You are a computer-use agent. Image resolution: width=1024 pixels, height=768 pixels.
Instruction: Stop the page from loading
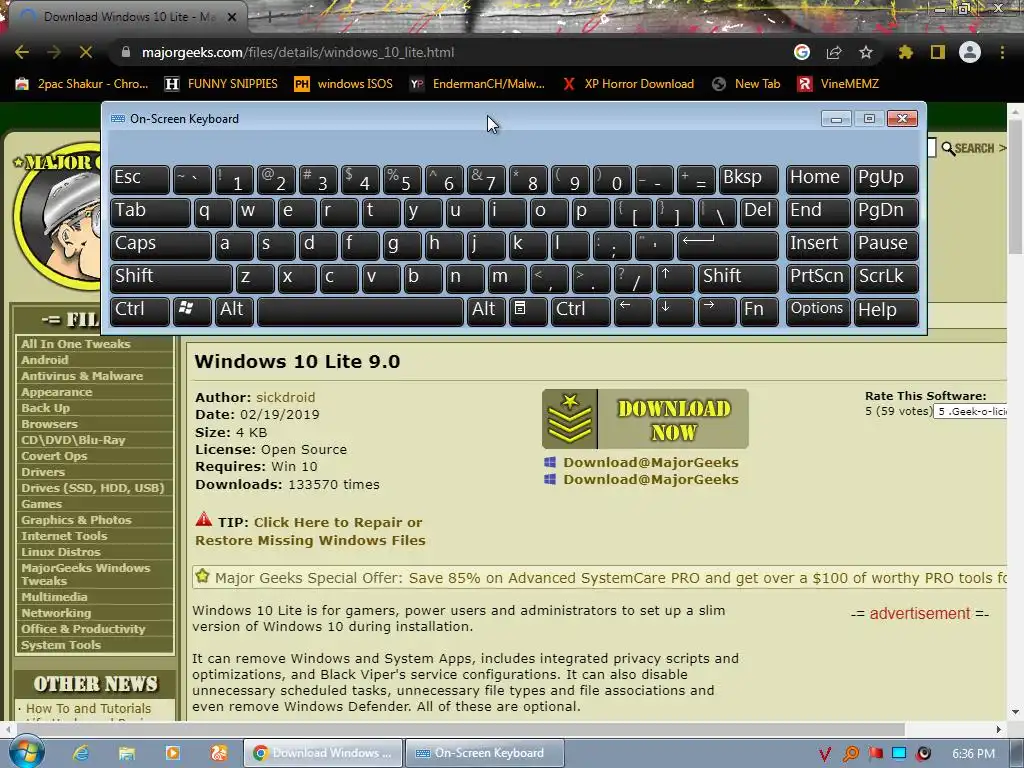(86, 52)
